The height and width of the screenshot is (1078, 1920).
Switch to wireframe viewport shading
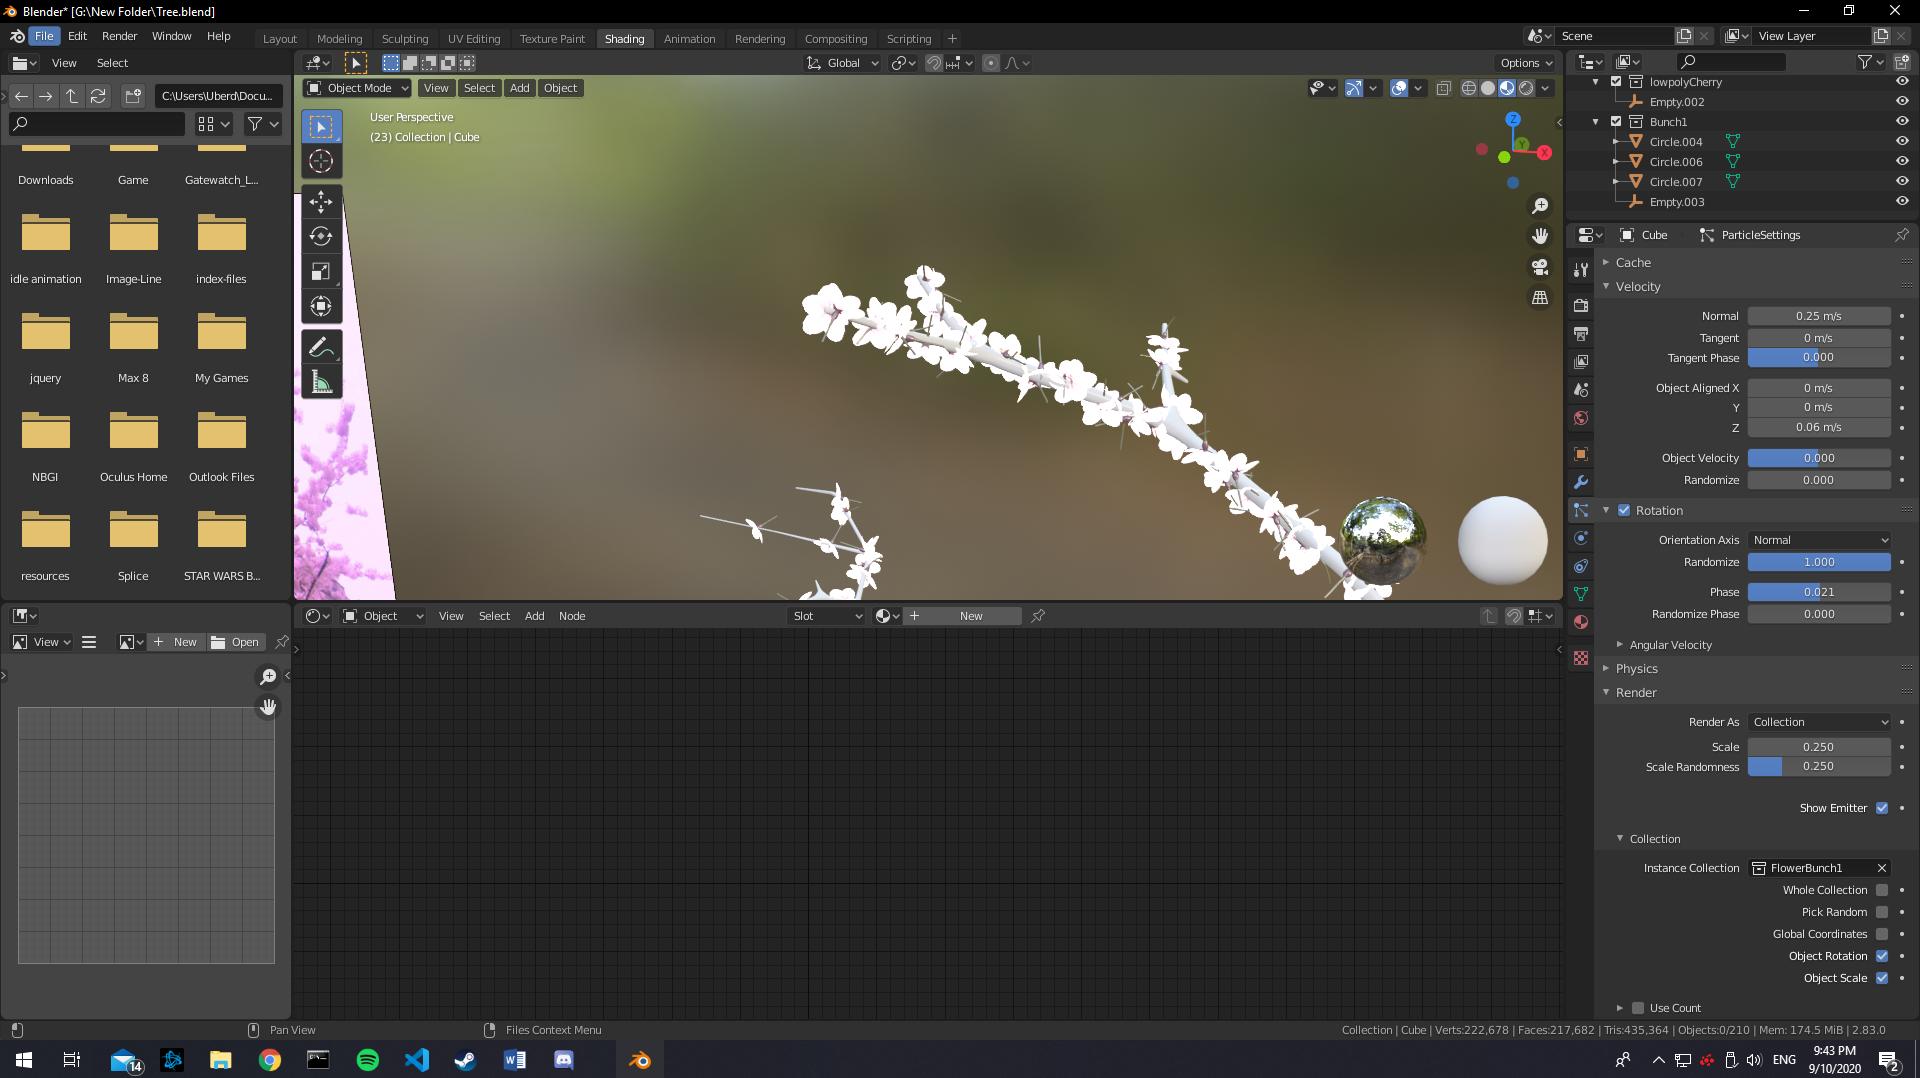pyautogui.click(x=1469, y=88)
